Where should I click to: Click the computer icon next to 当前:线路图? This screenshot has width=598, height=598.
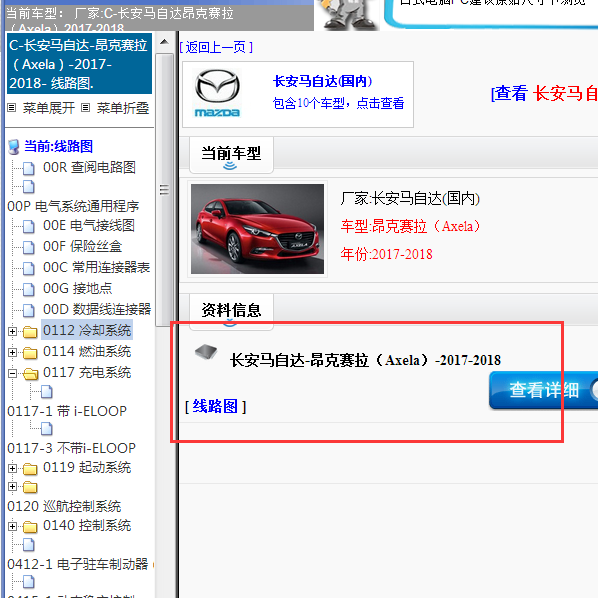[x=14, y=147]
